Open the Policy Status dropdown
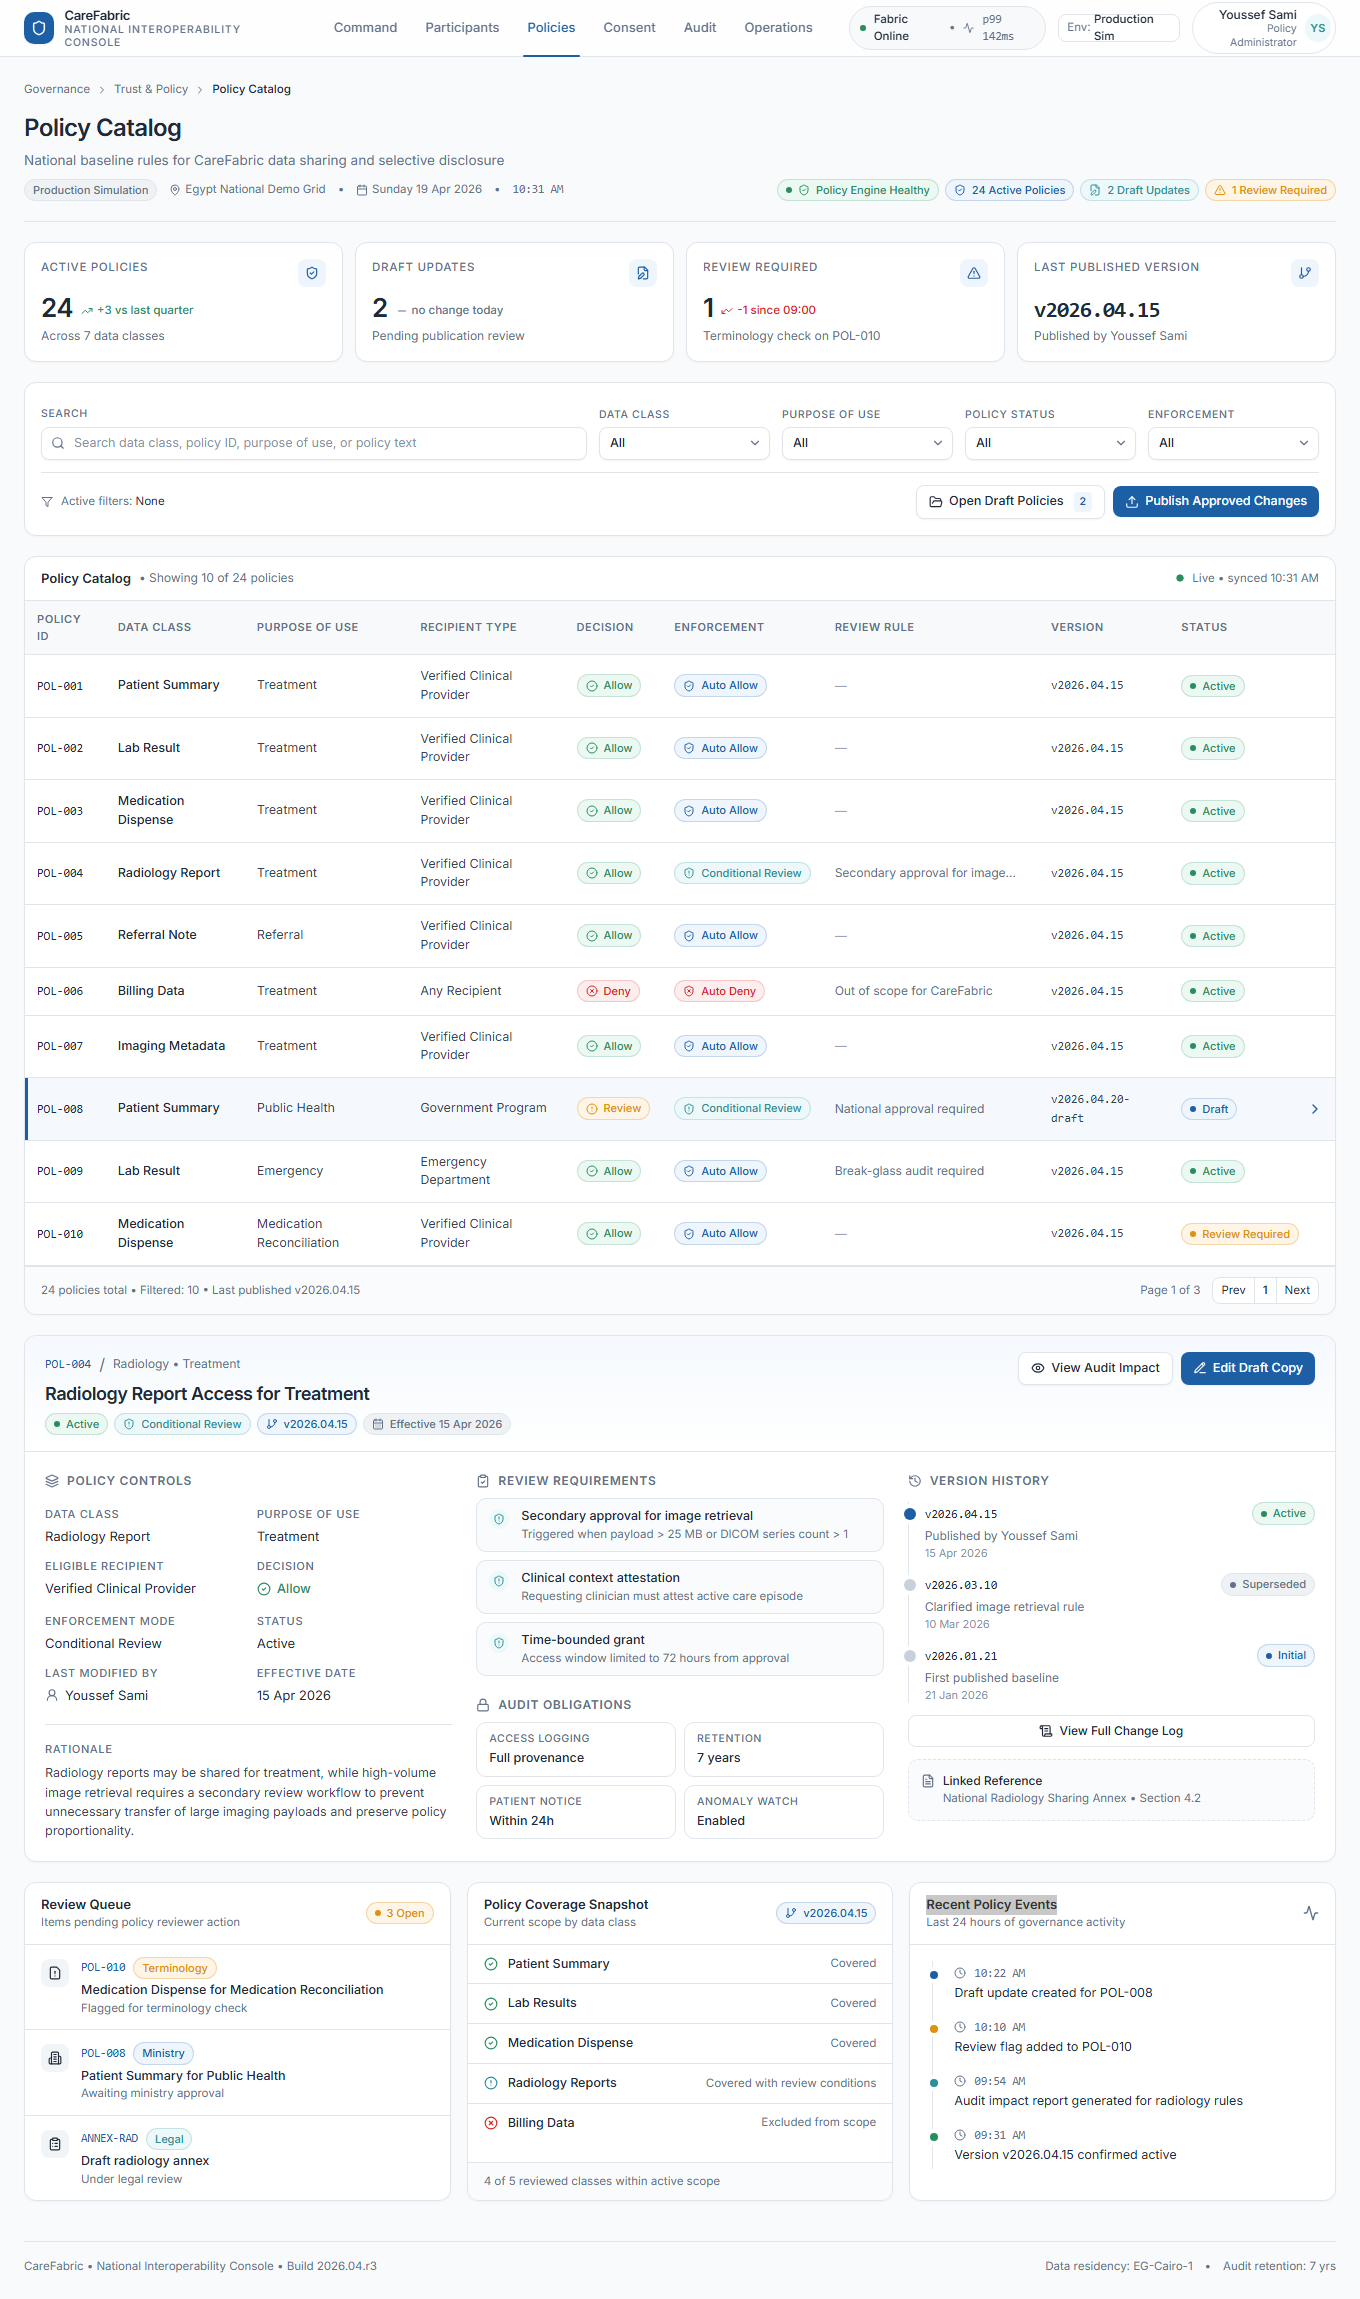Screen dimensions: 1360x2299 click(1050, 443)
